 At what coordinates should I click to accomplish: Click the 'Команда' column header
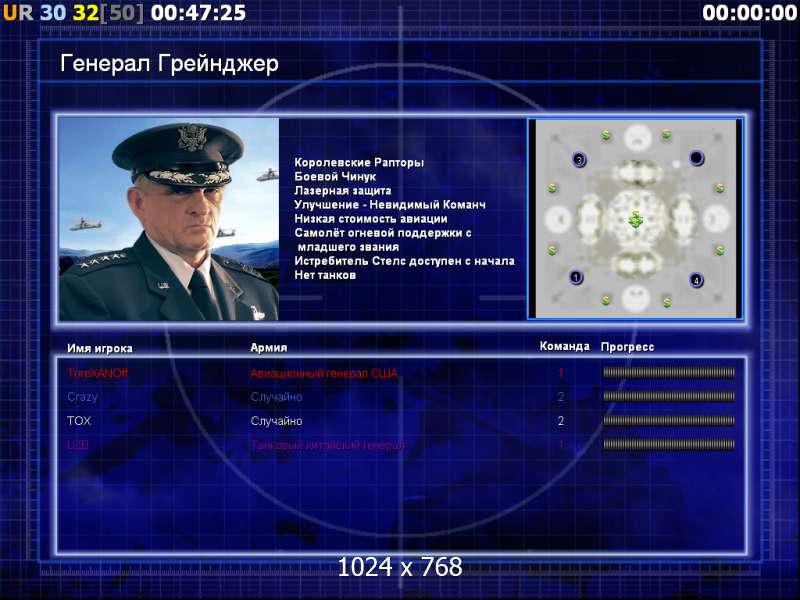pos(565,346)
